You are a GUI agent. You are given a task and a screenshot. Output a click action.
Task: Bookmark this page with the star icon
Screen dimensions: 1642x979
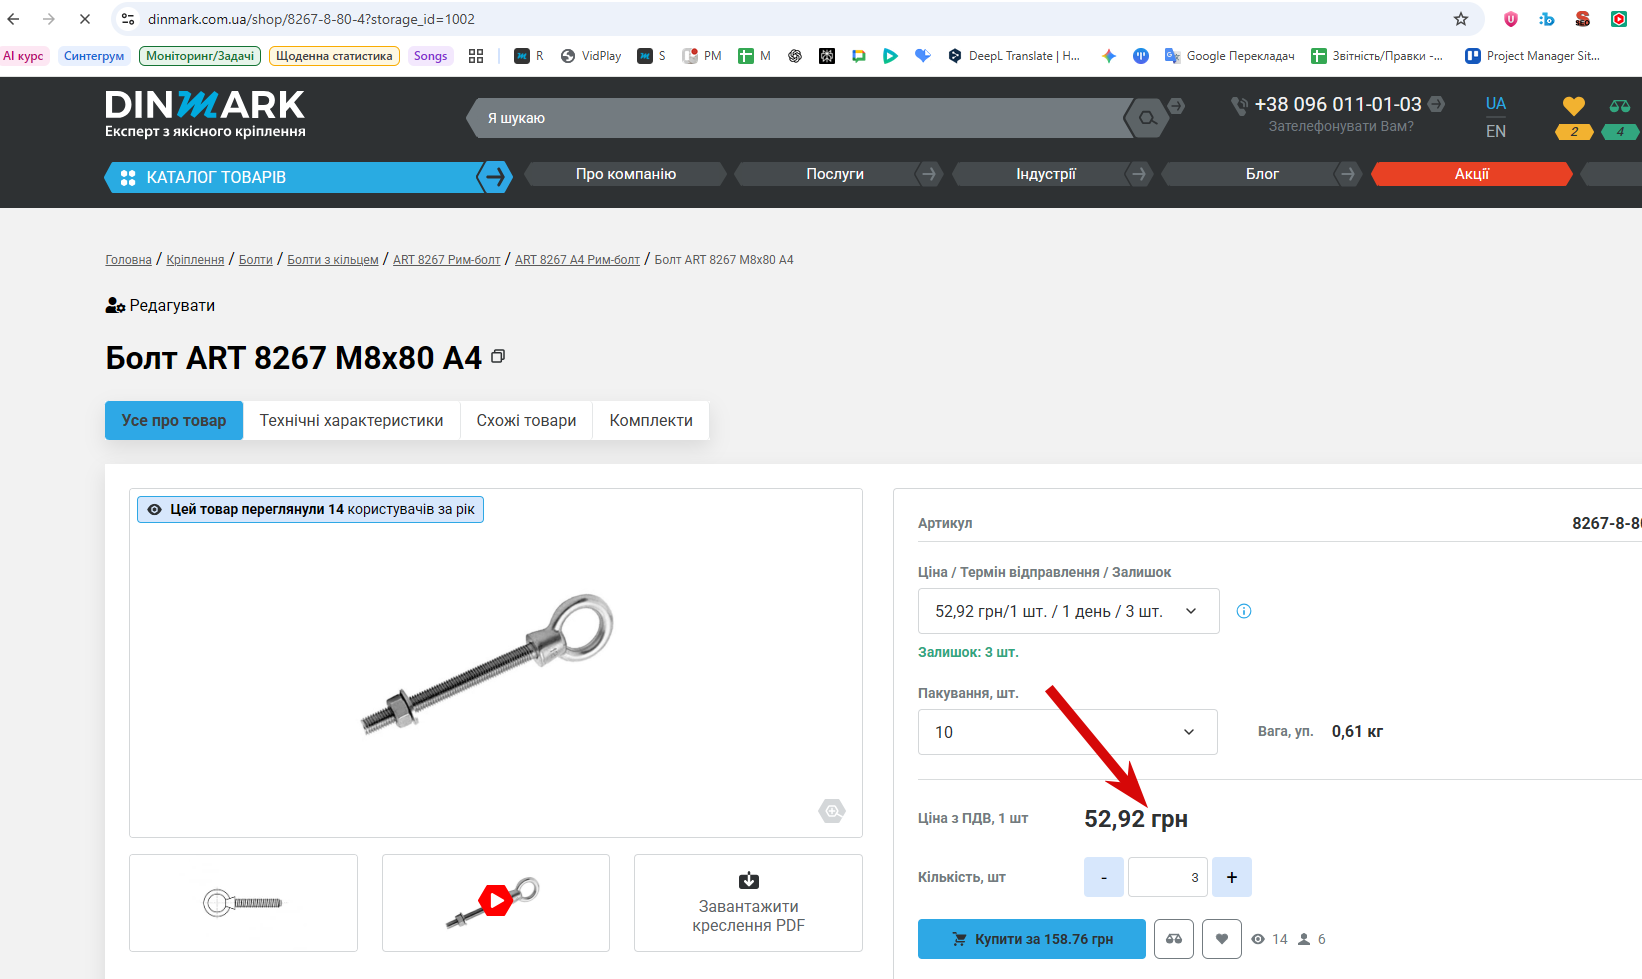1461,19
